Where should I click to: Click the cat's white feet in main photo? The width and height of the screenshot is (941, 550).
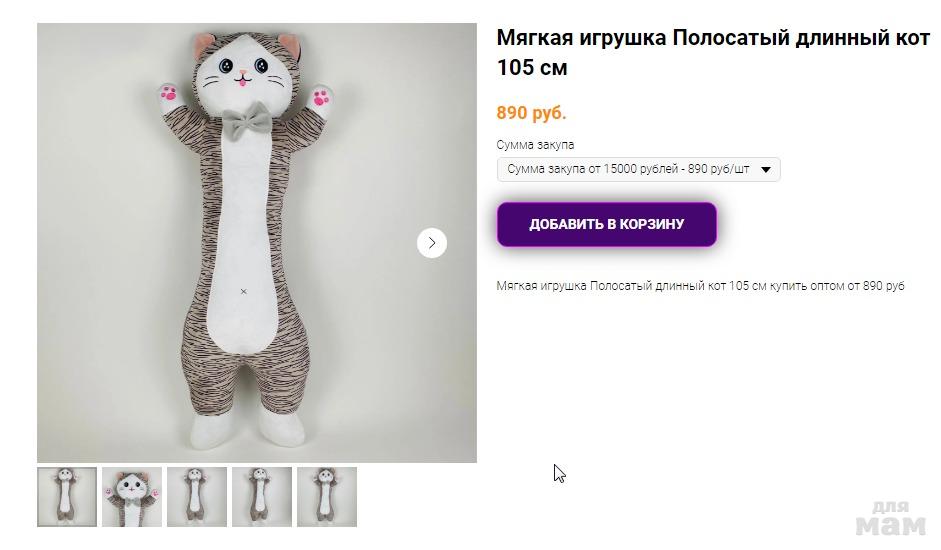coord(243,430)
